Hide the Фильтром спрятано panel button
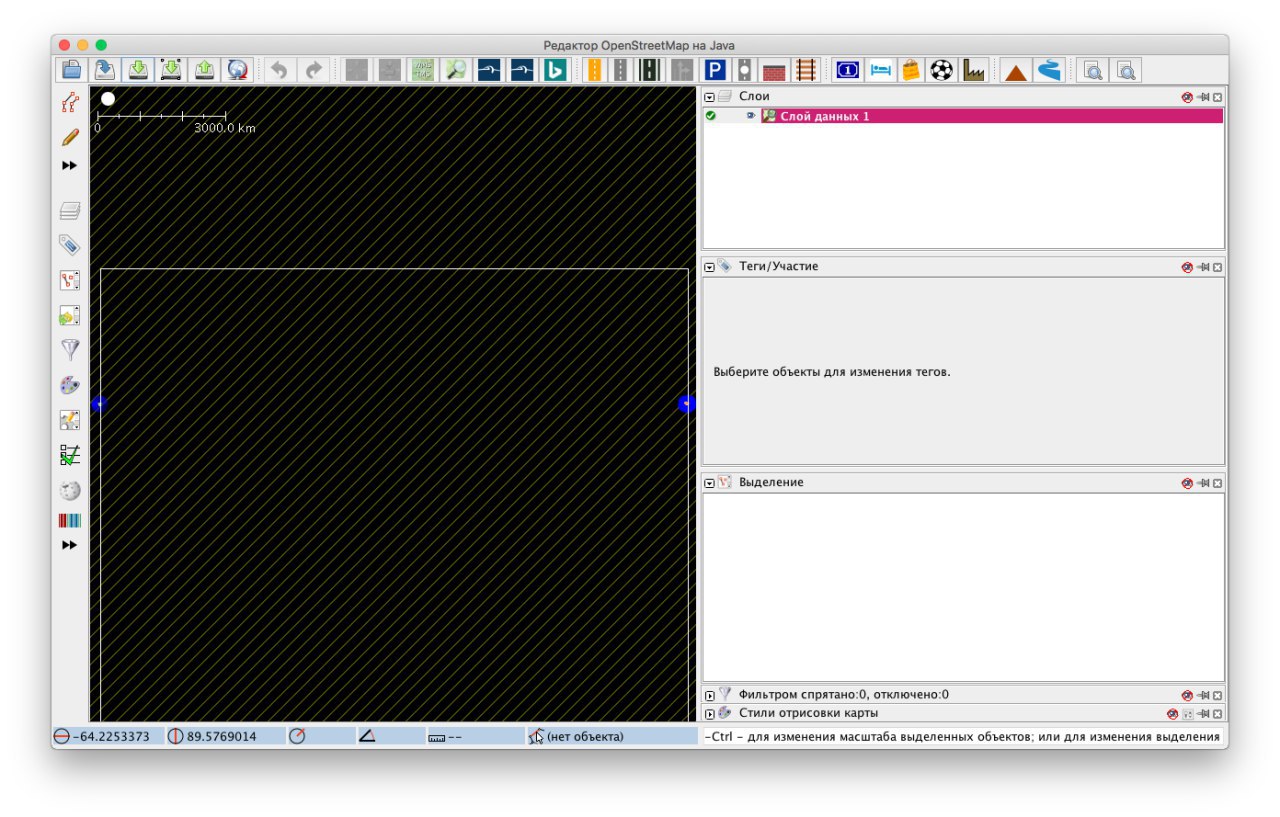1280x817 pixels. click(1187, 695)
